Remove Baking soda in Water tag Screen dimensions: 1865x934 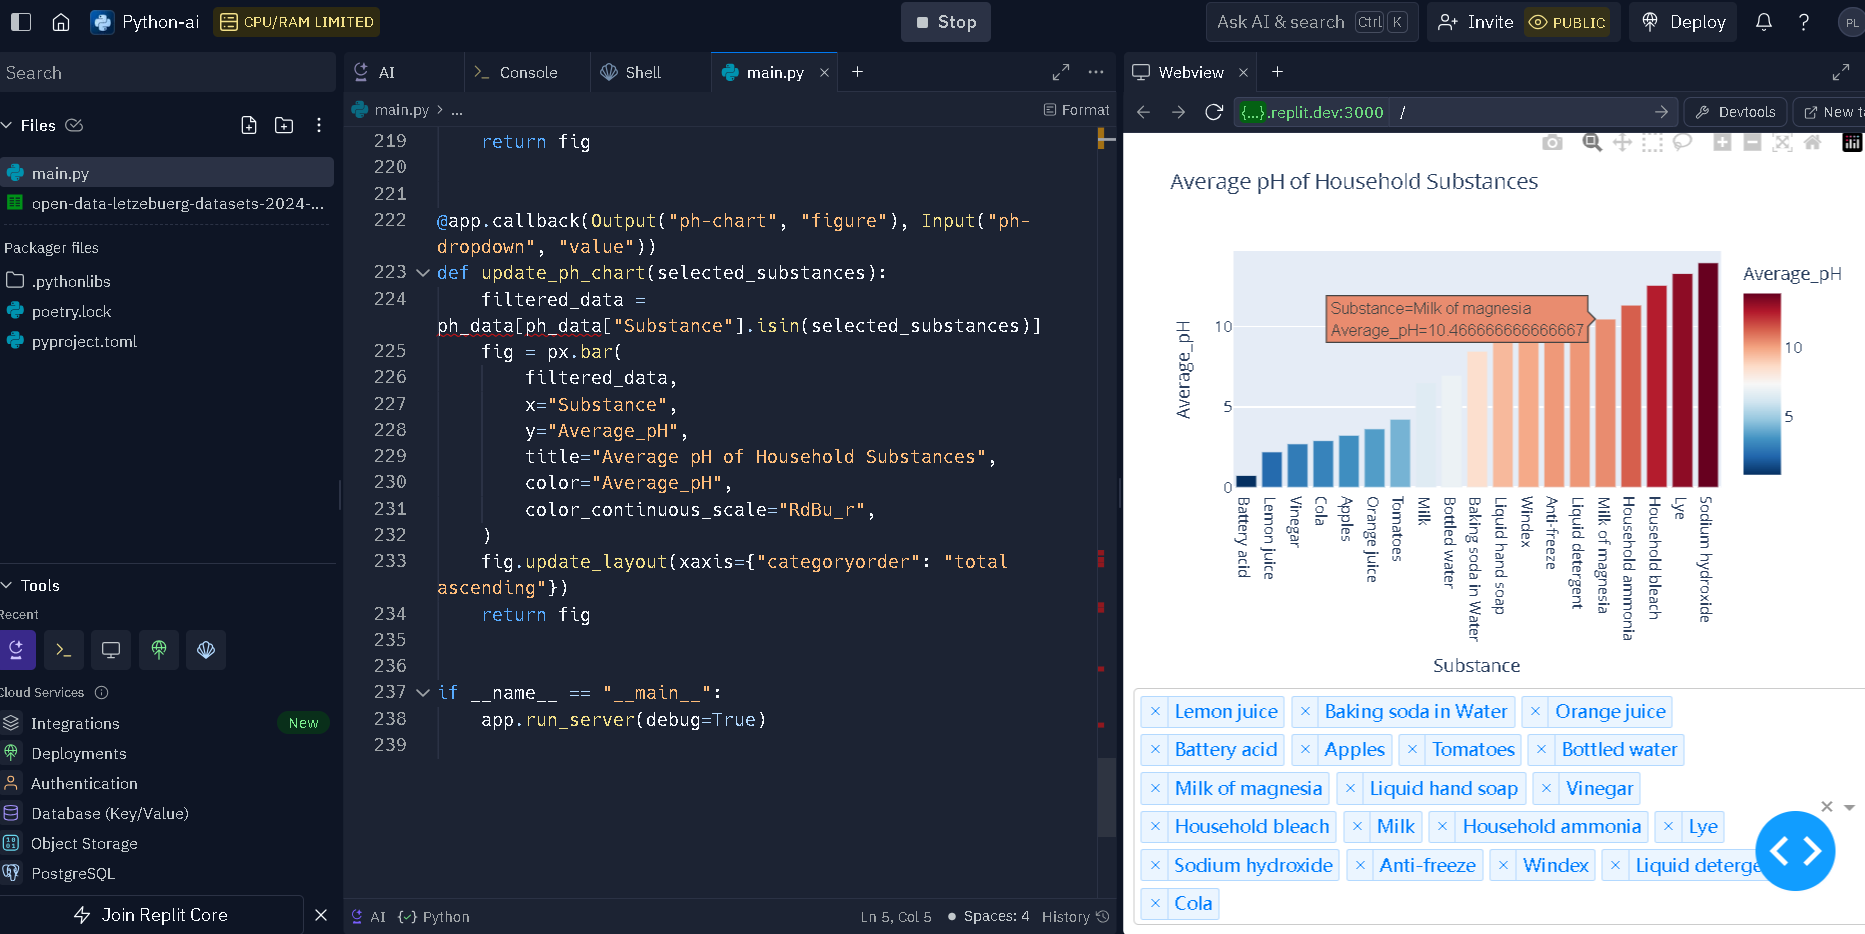1305,712
